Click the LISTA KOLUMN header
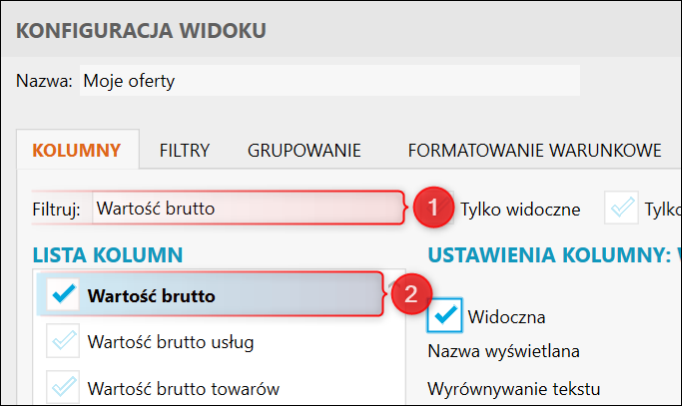 [x=107, y=254]
